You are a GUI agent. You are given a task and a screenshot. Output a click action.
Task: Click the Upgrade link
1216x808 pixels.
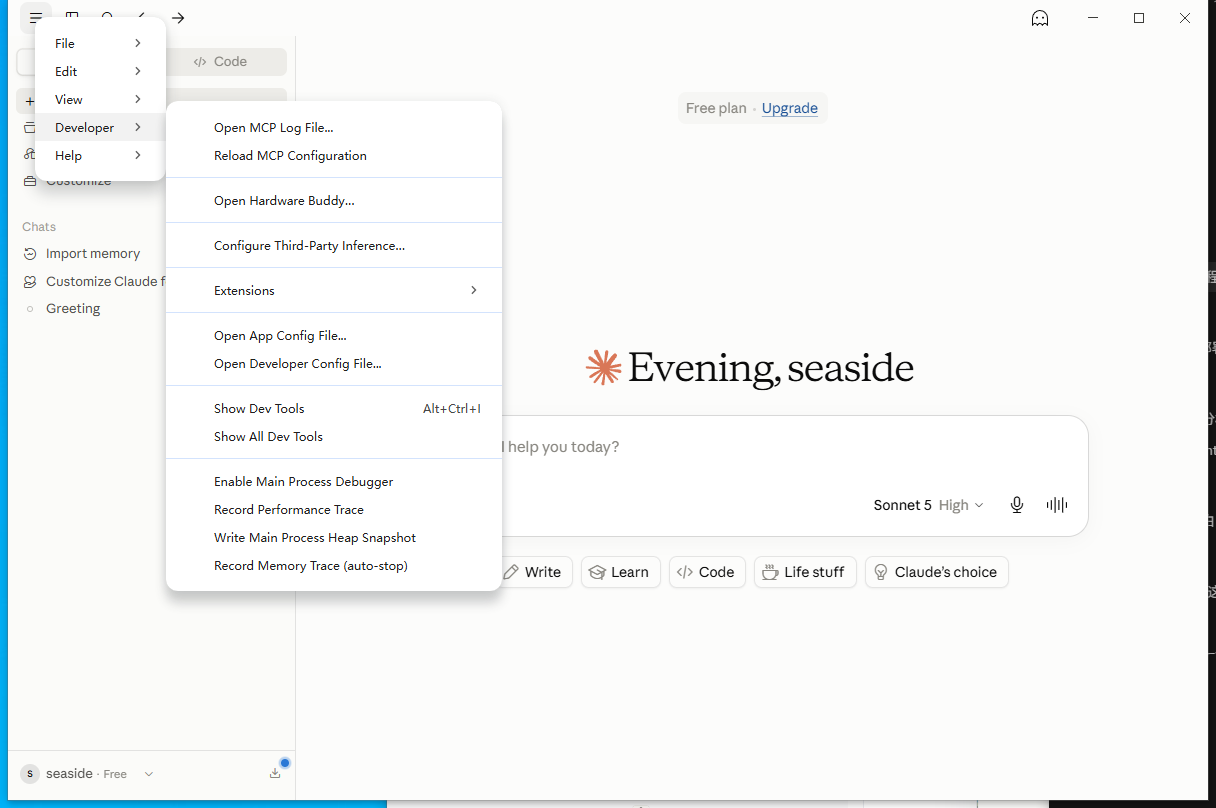point(790,108)
